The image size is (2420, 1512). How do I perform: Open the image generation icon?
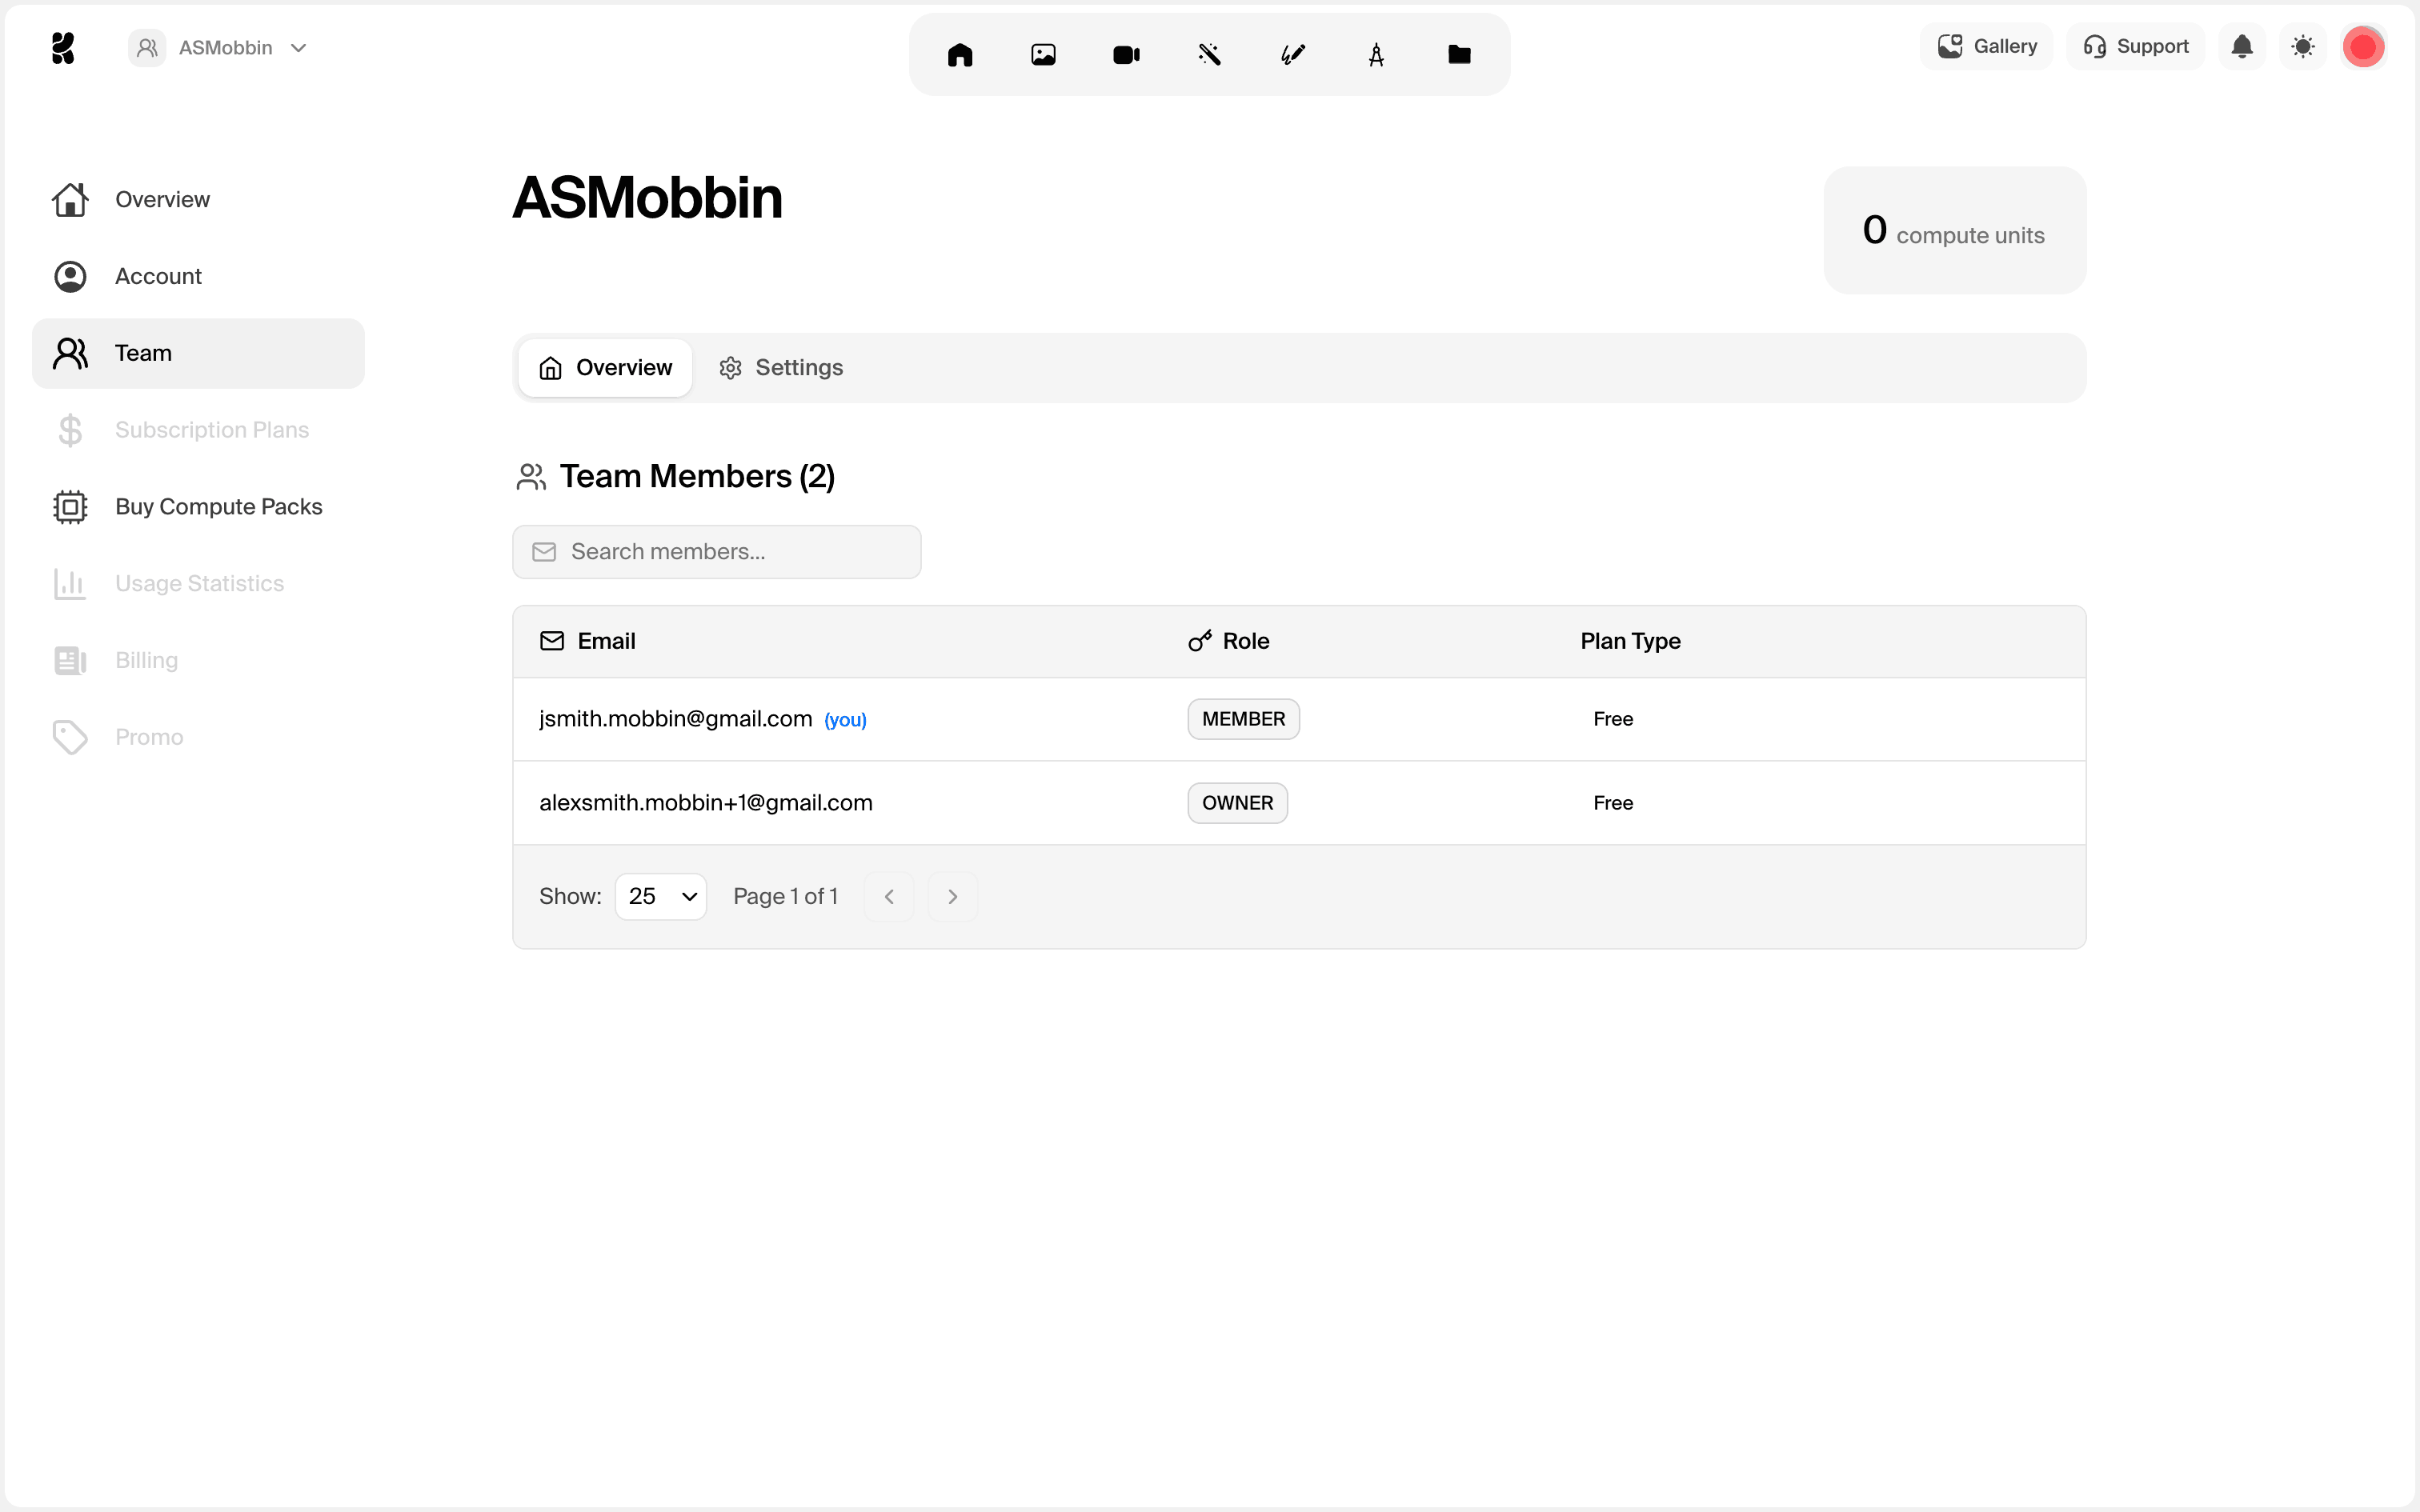pos(1043,55)
